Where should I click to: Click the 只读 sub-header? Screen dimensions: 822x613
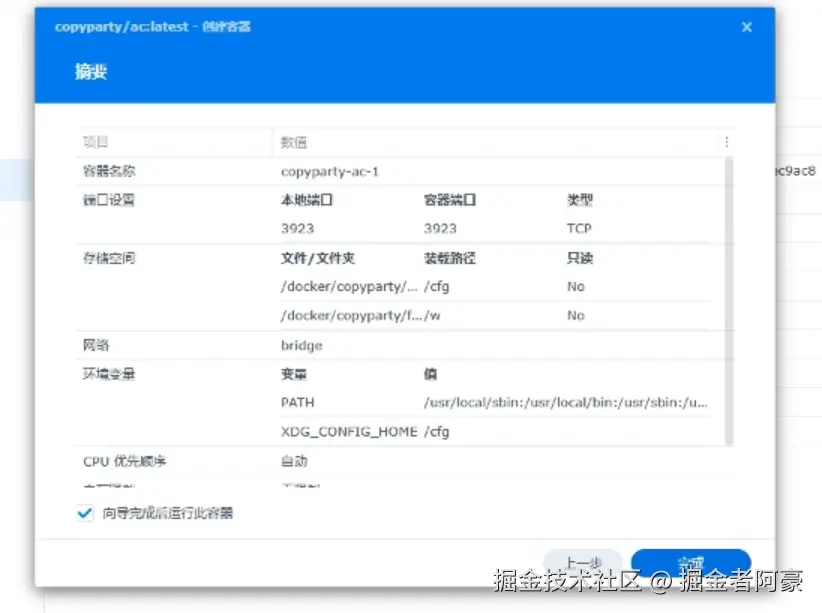[x=580, y=258]
